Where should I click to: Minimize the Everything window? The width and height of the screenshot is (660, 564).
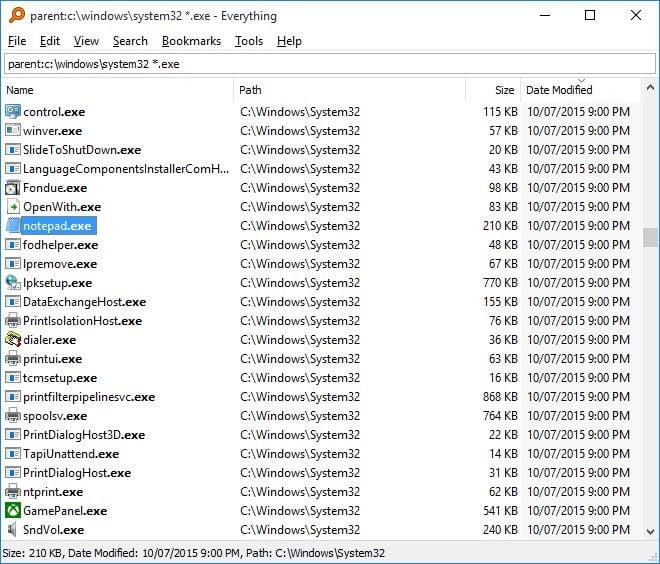(545, 15)
